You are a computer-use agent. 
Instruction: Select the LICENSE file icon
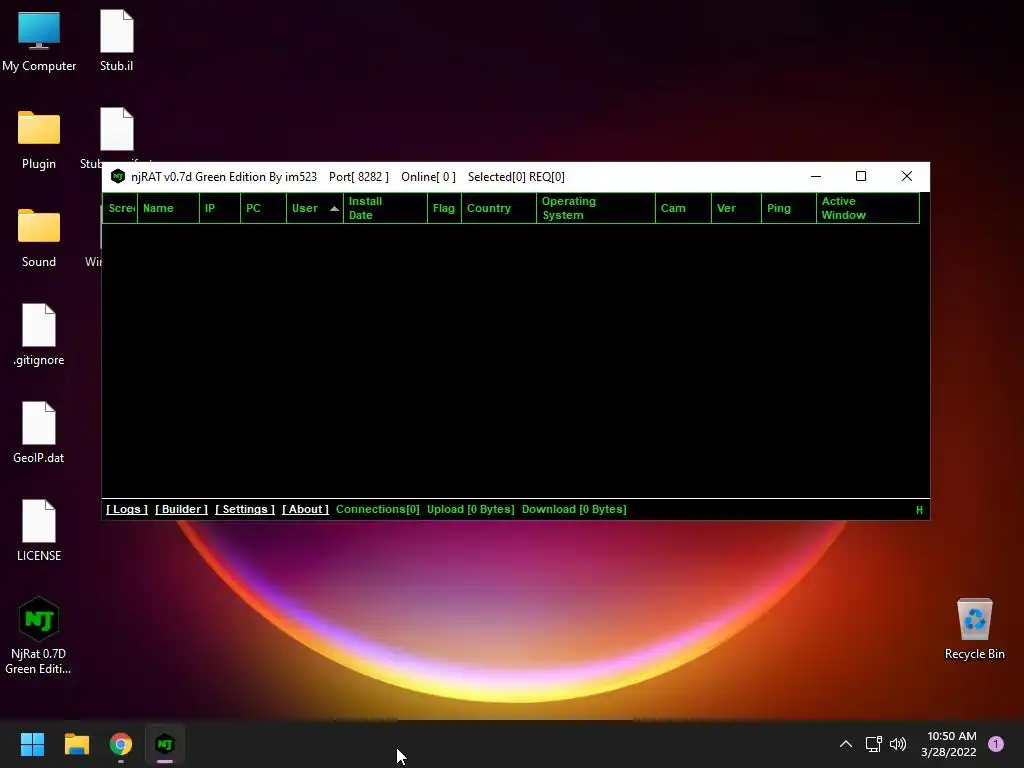[x=39, y=531]
